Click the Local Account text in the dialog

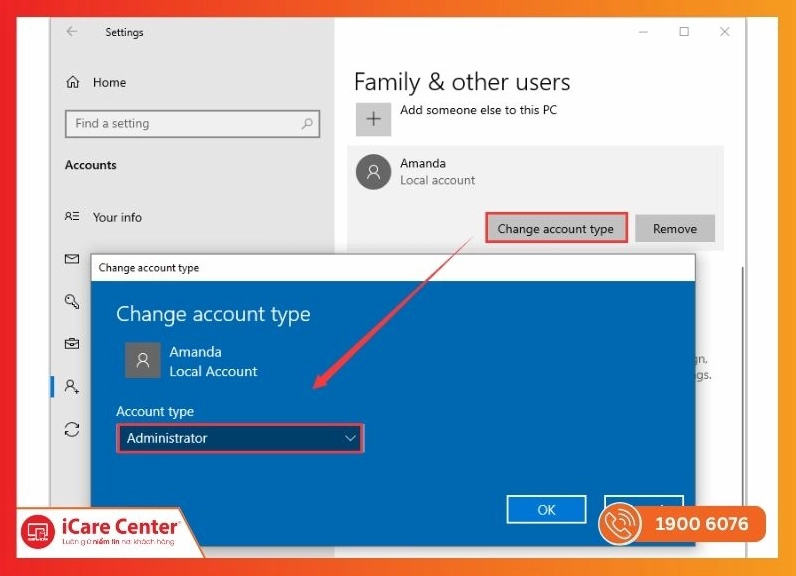[213, 371]
